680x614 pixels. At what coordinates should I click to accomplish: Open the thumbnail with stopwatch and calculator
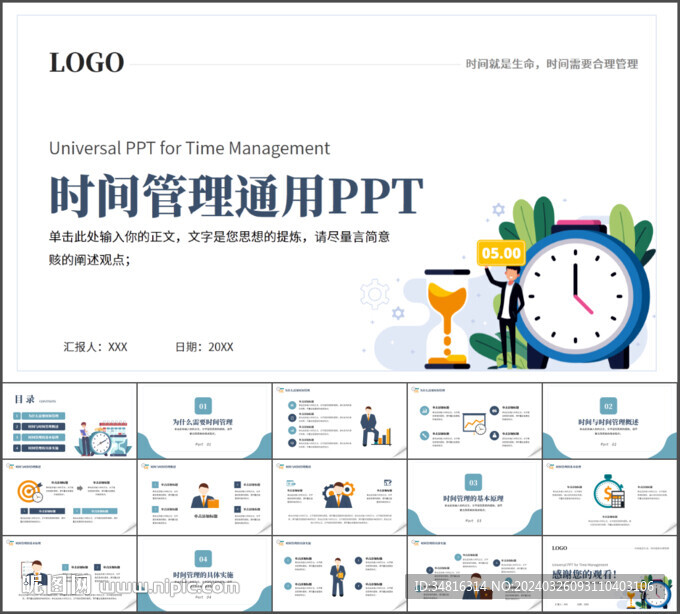coord(609,498)
